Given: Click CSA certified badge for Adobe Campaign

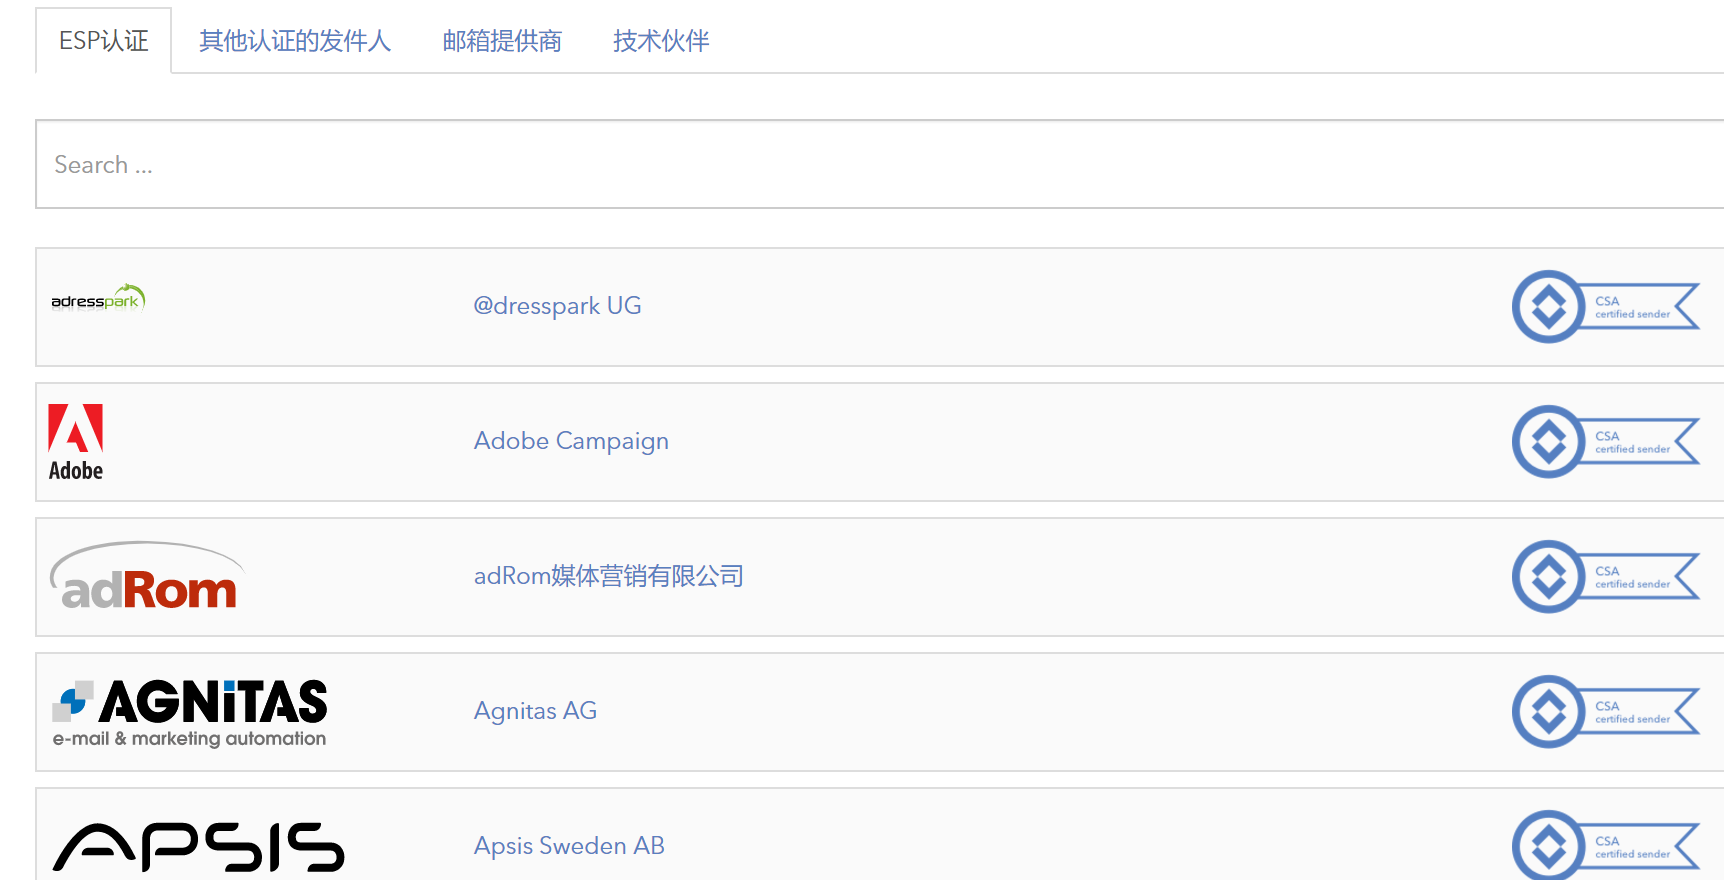Looking at the screenshot, I should (x=1605, y=442).
